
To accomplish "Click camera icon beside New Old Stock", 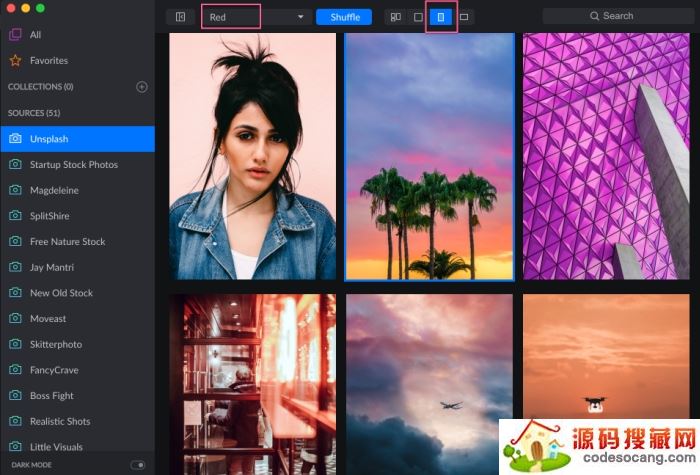I will point(15,292).
